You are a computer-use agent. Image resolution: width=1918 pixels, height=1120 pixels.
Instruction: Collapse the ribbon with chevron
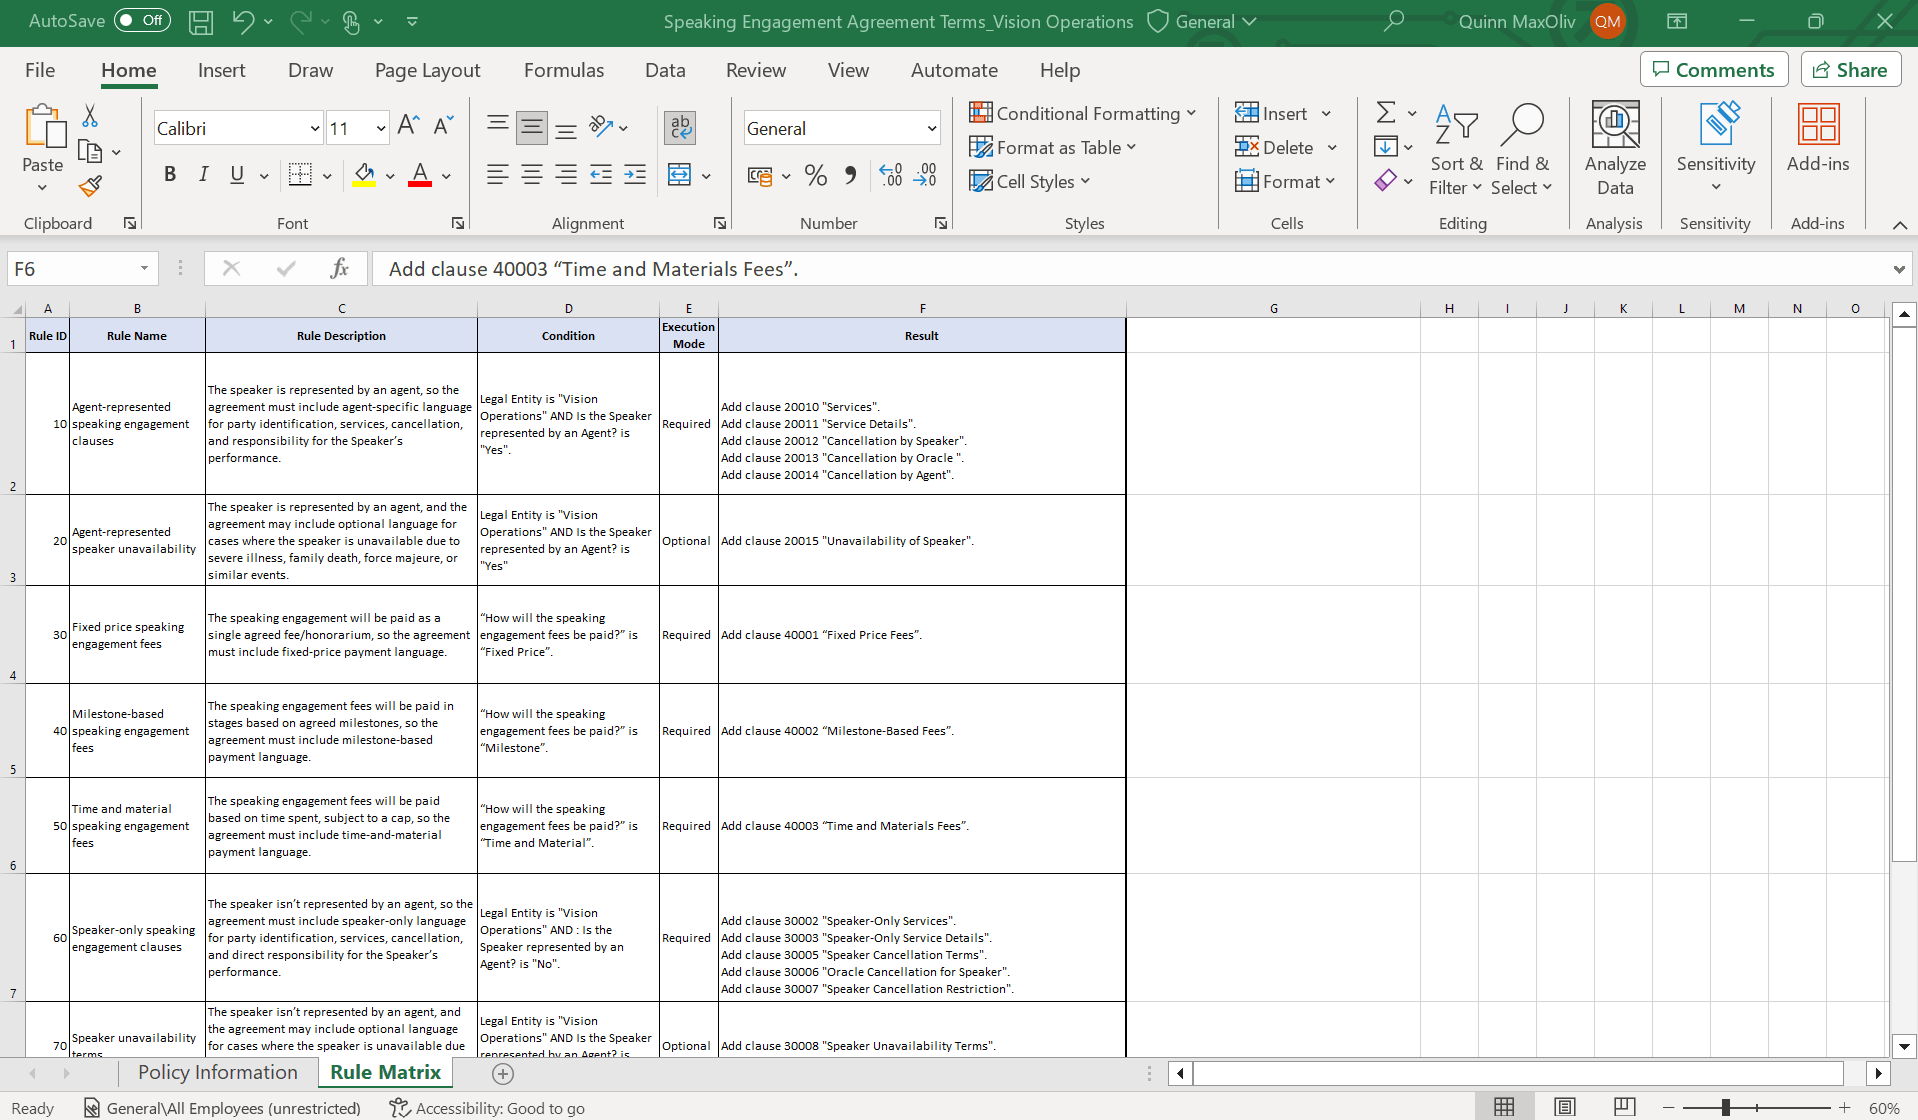click(1899, 225)
